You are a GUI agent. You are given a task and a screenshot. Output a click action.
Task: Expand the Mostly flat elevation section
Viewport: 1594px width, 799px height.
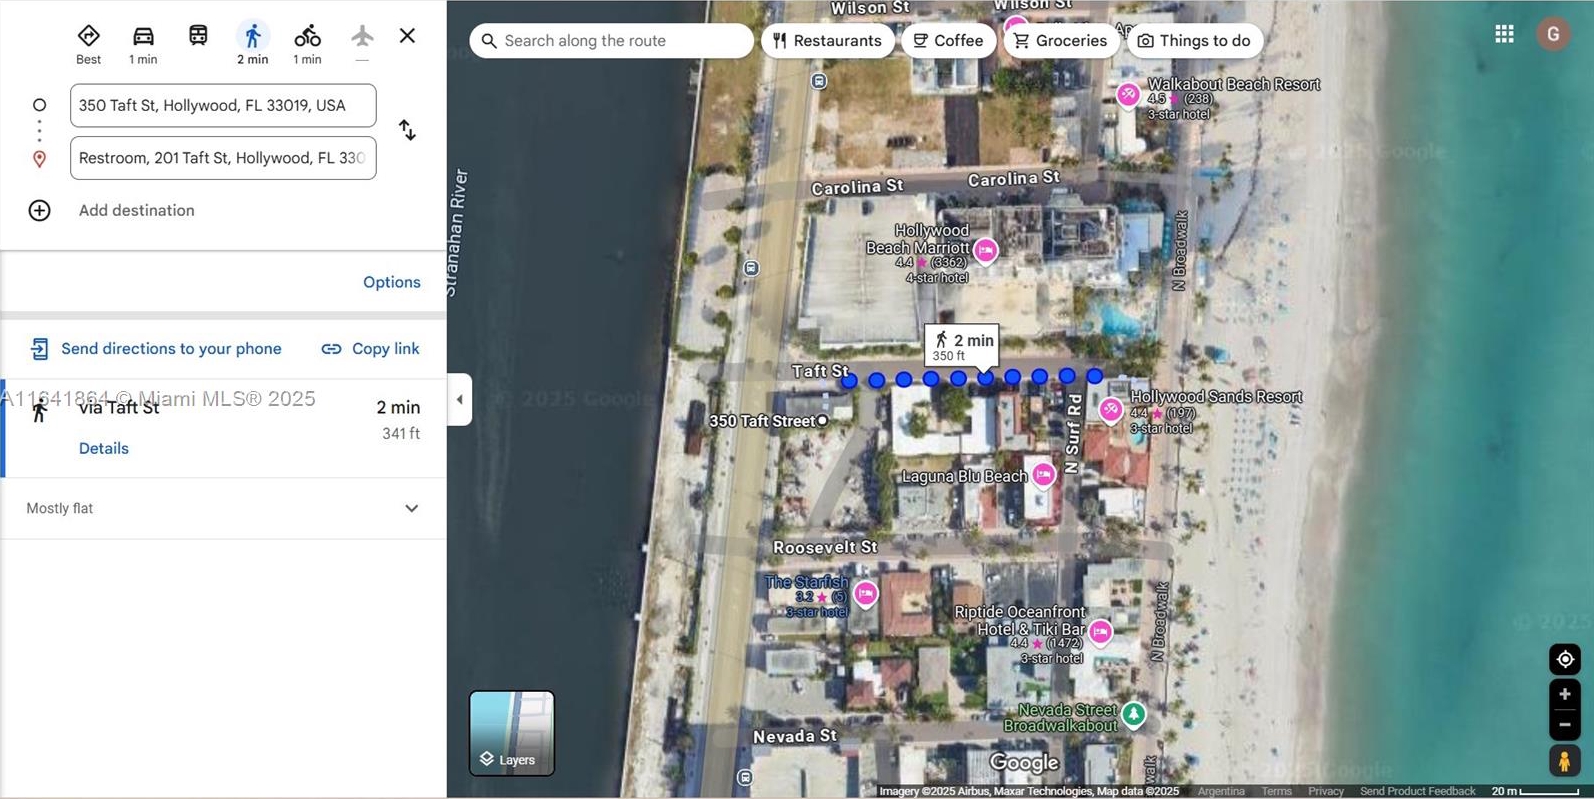411,508
